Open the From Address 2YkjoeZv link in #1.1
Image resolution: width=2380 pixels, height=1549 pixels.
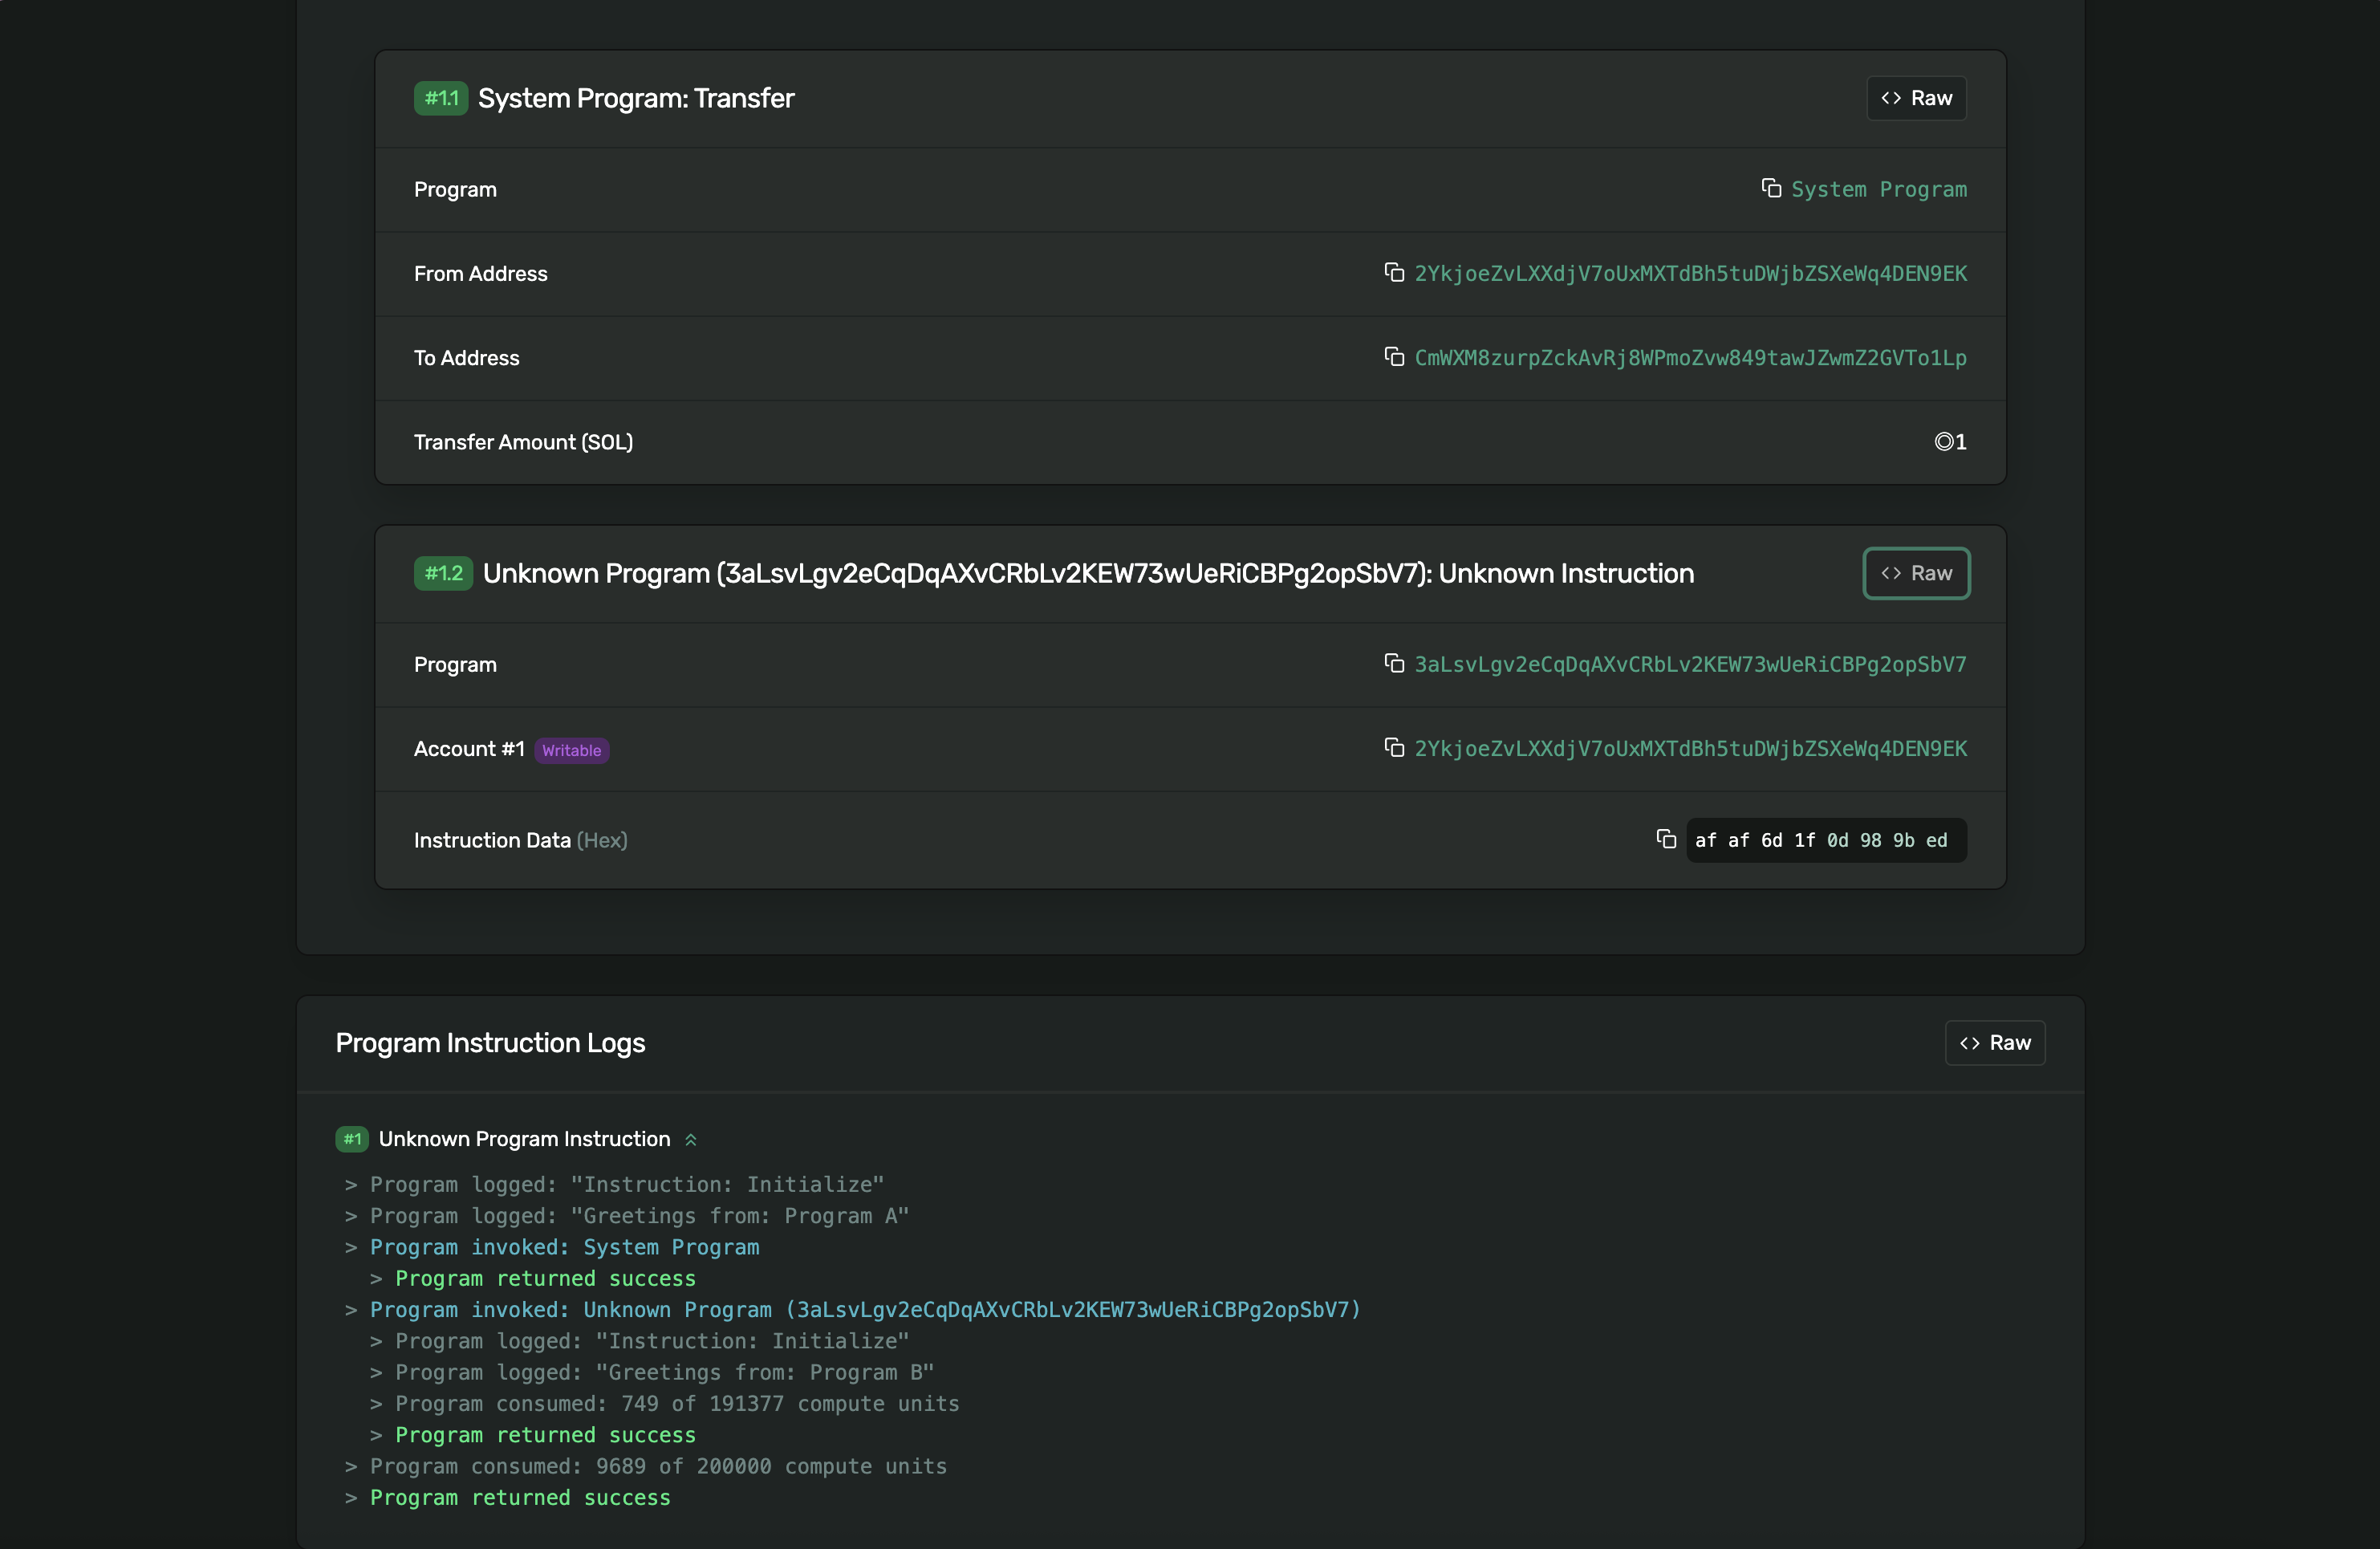(x=1690, y=274)
